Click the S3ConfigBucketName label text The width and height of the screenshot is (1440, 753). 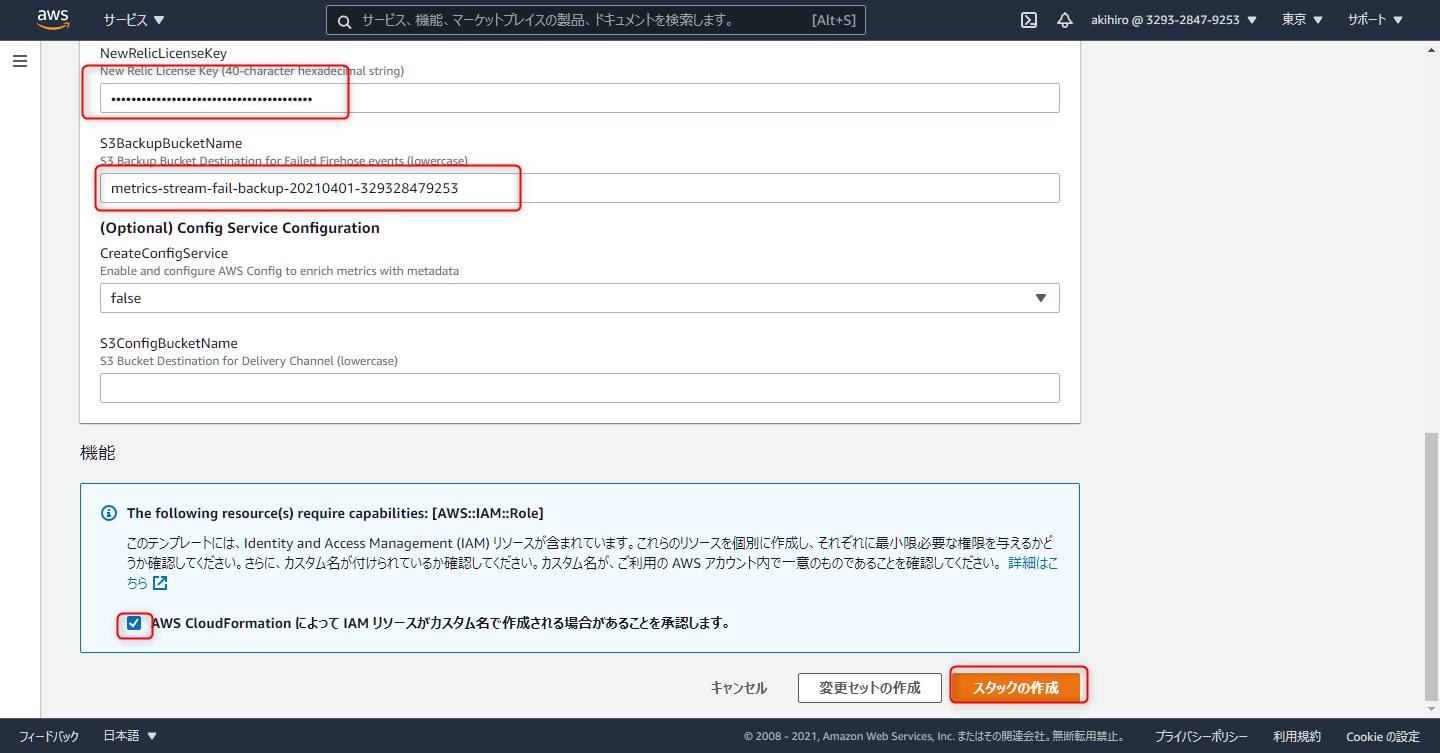tap(169, 343)
